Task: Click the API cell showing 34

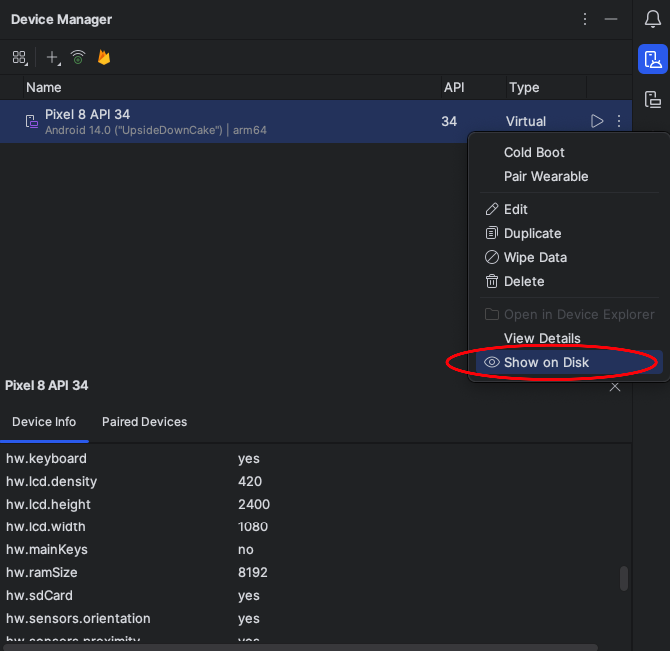Action: point(449,121)
